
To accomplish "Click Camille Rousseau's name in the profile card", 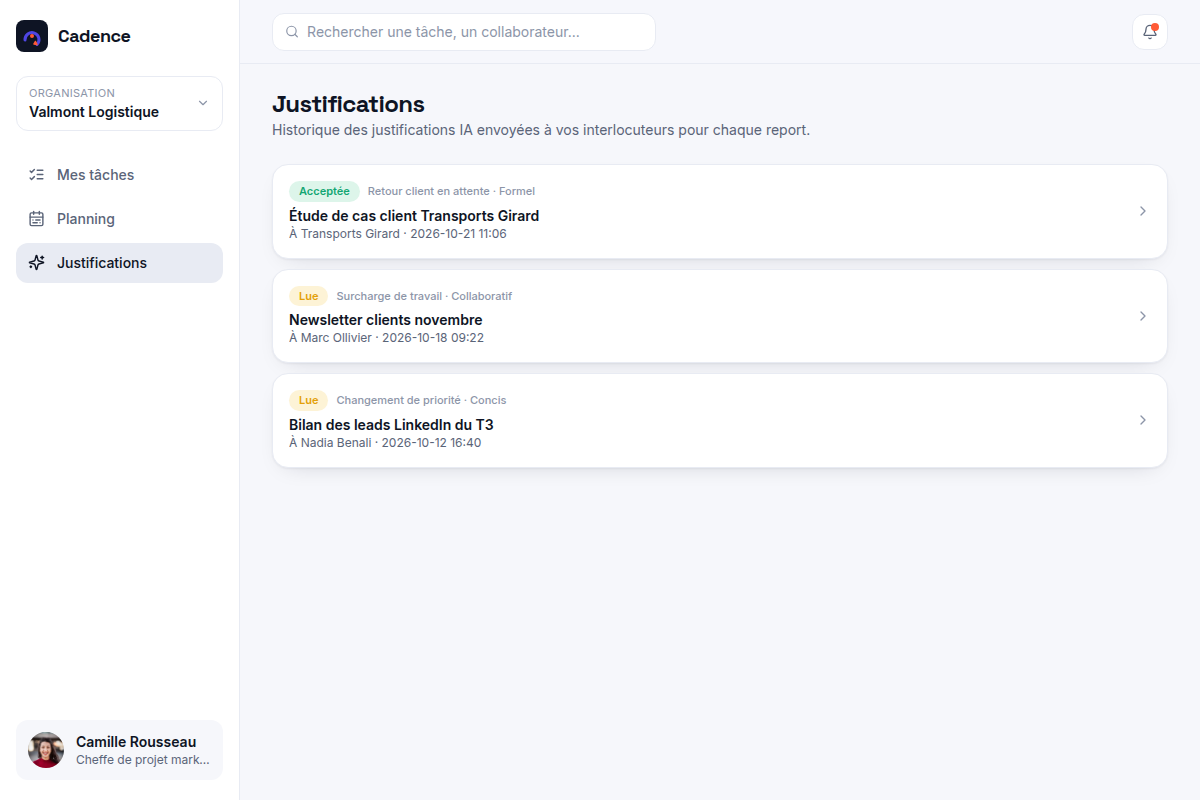I will tap(136, 742).
